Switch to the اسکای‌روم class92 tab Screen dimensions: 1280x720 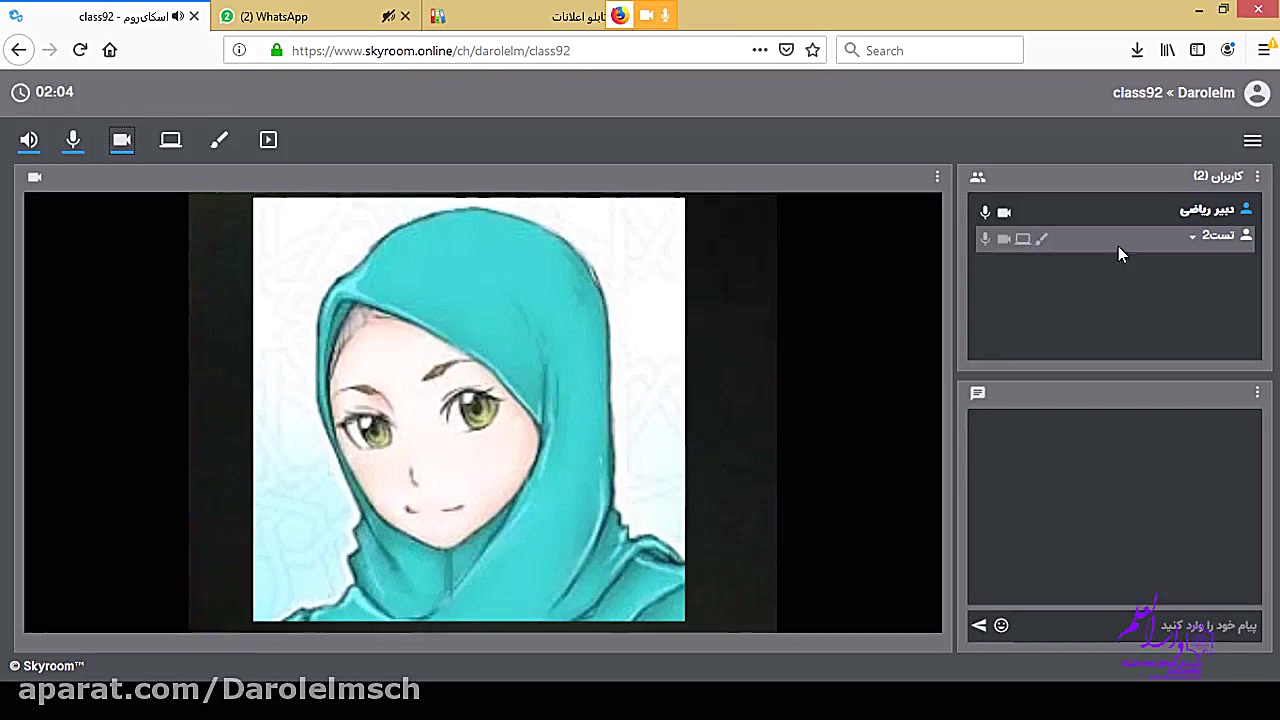click(105, 16)
